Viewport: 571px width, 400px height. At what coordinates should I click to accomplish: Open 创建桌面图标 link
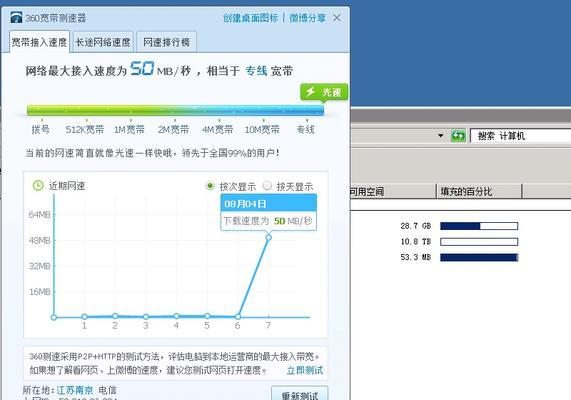tap(251, 18)
